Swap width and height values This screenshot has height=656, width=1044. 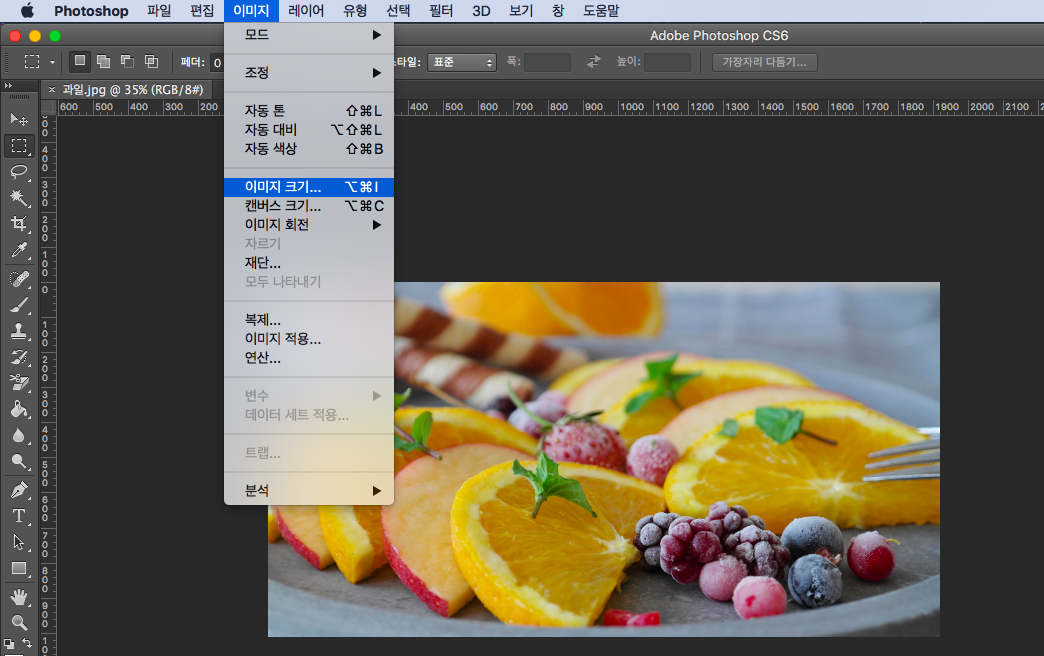pyautogui.click(x=593, y=62)
